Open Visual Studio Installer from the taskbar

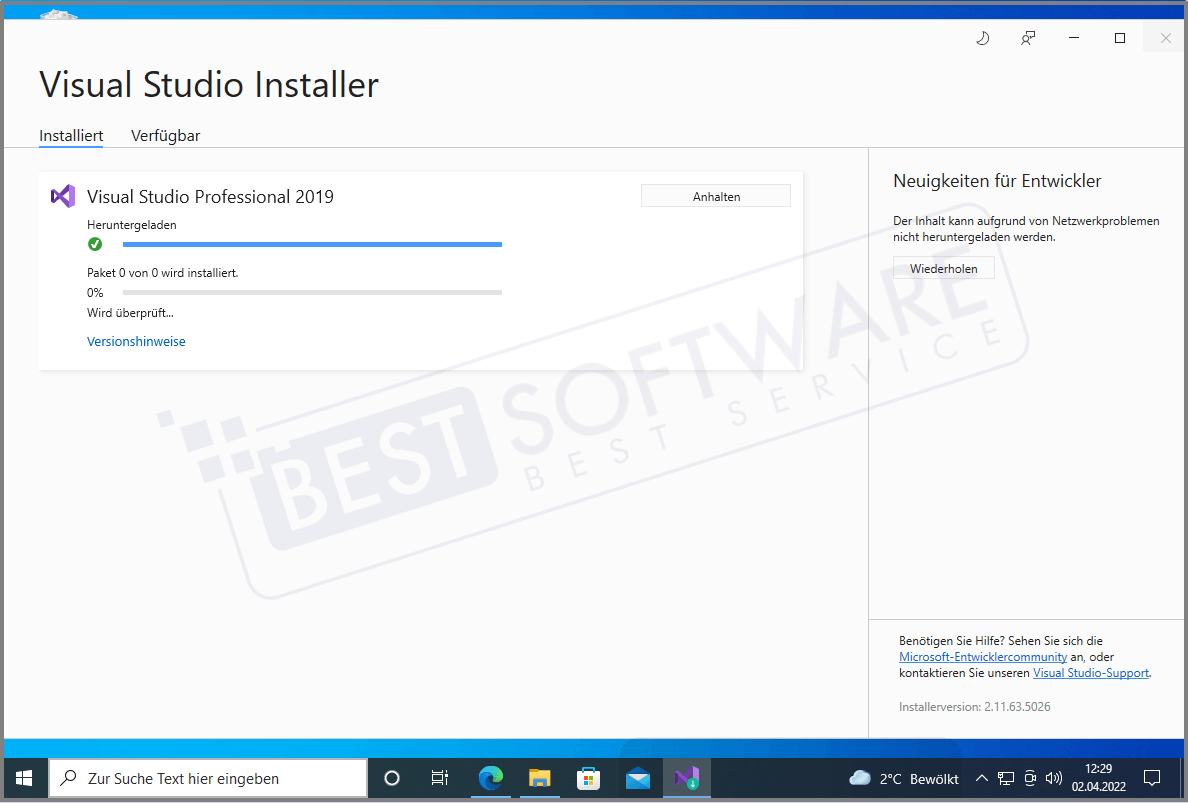(x=686, y=777)
